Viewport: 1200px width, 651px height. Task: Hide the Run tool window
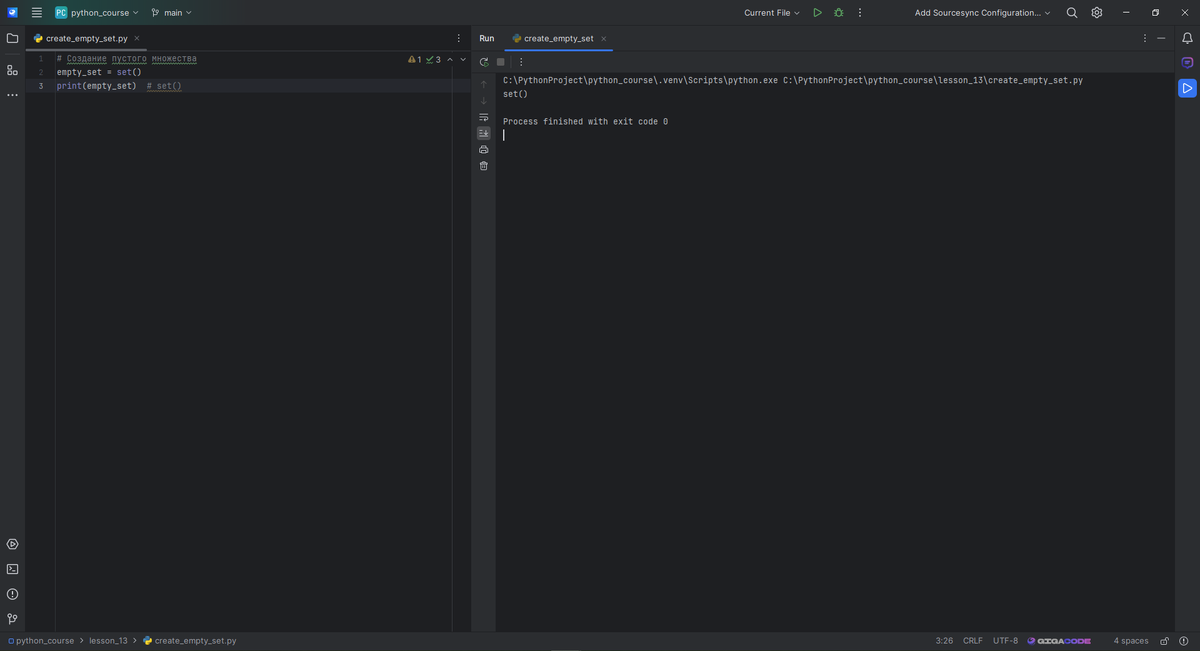pyautogui.click(x=1162, y=38)
